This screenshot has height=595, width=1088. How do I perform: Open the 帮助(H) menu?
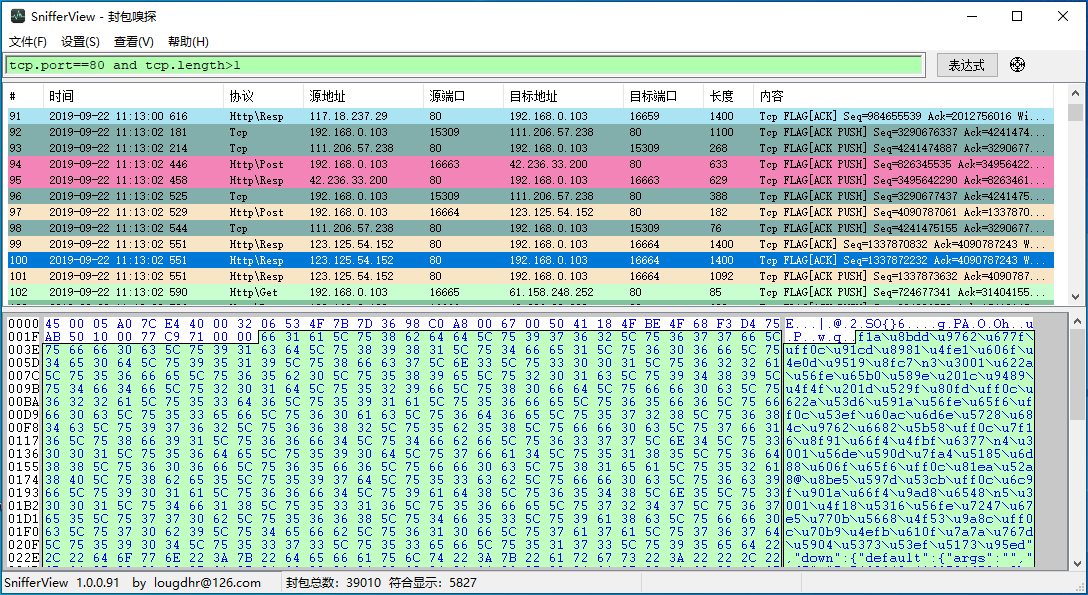click(x=188, y=42)
